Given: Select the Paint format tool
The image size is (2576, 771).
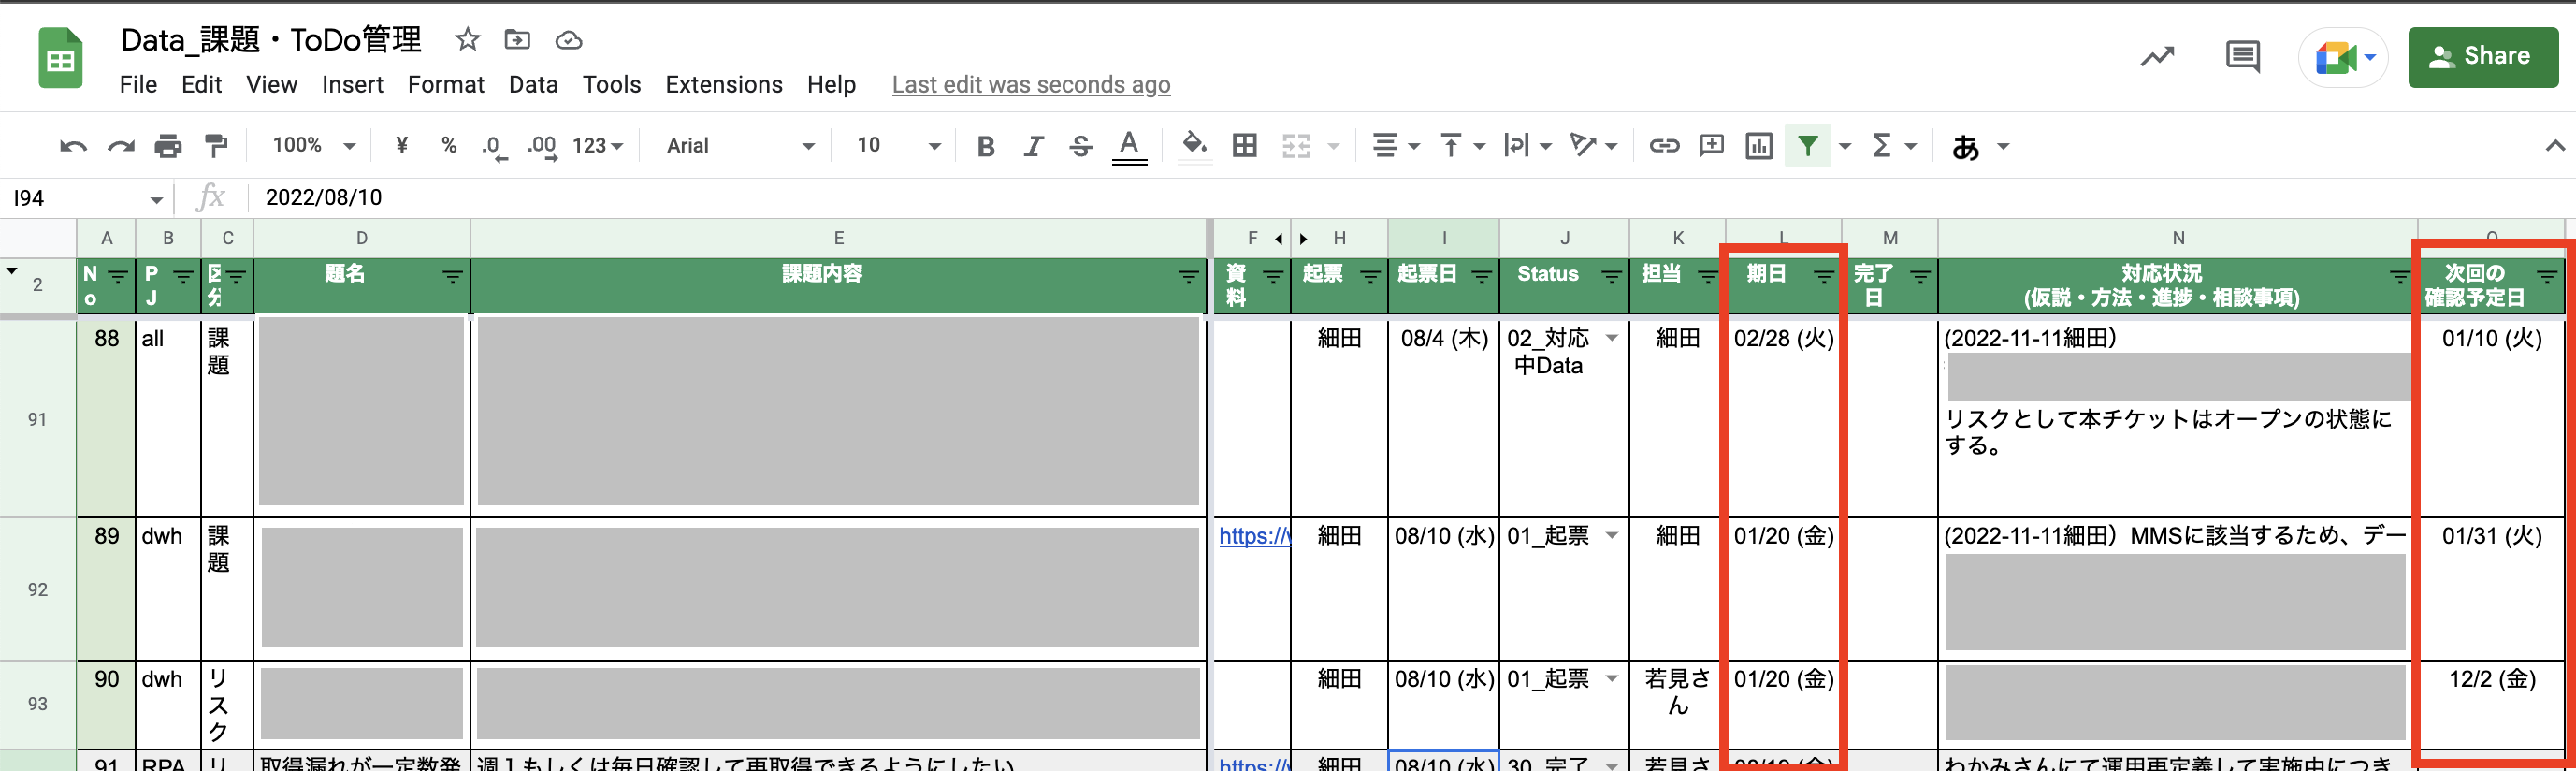Looking at the screenshot, I should 215,146.
